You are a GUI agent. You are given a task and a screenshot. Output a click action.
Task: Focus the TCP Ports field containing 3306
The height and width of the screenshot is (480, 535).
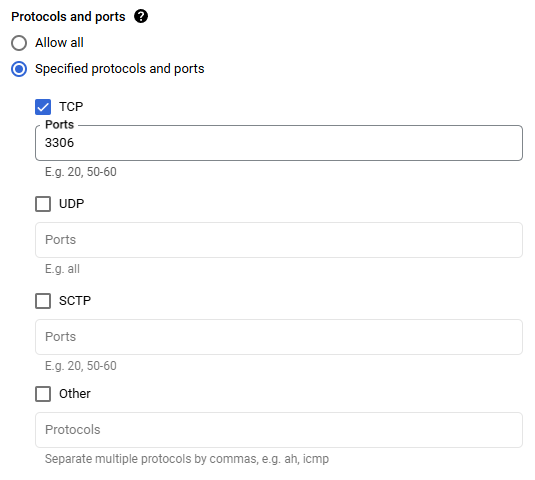(279, 143)
